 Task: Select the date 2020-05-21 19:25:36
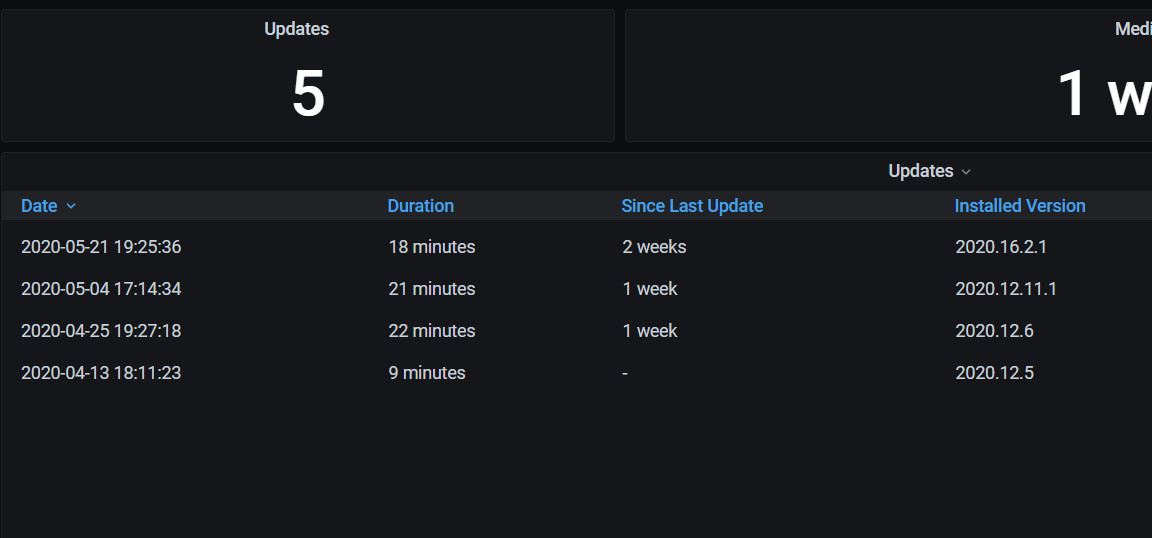click(x=101, y=247)
